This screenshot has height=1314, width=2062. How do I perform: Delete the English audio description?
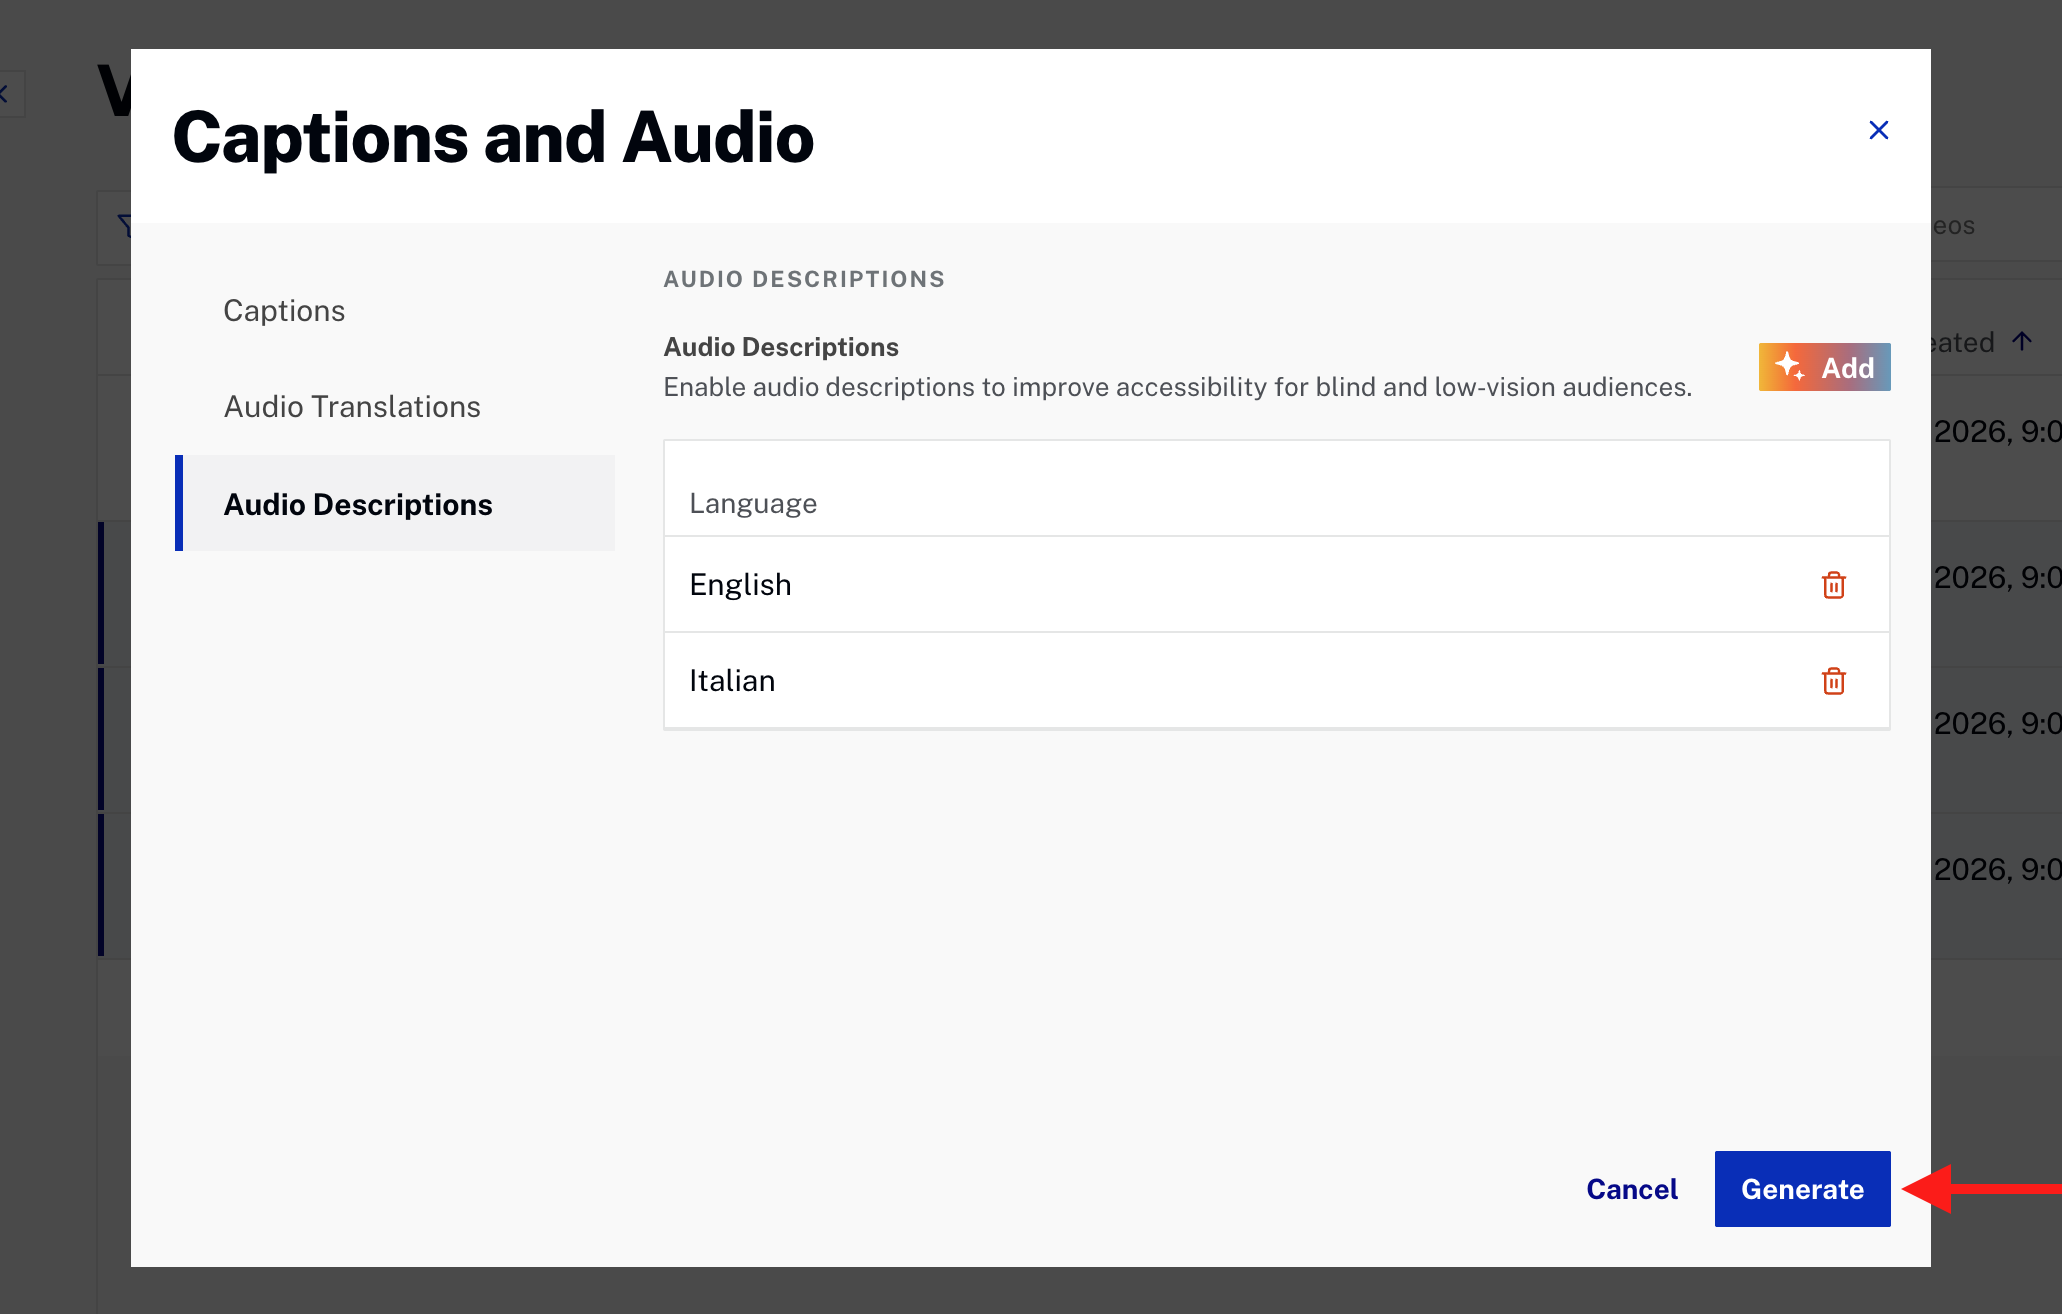(x=1833, y=584)
